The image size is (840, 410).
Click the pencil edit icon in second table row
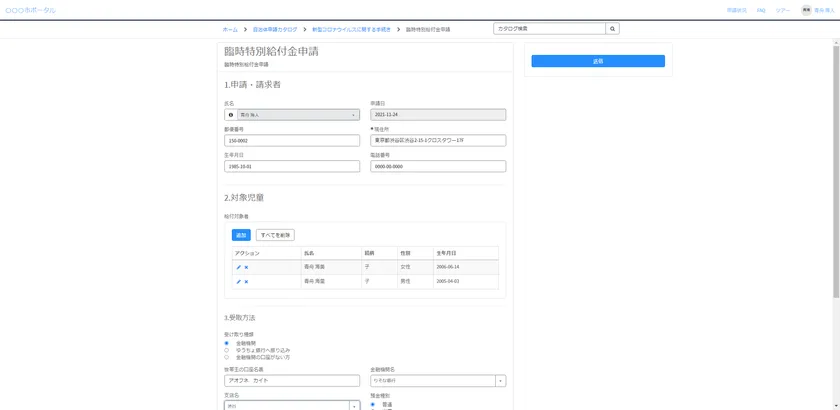click(x=238, y=282)
